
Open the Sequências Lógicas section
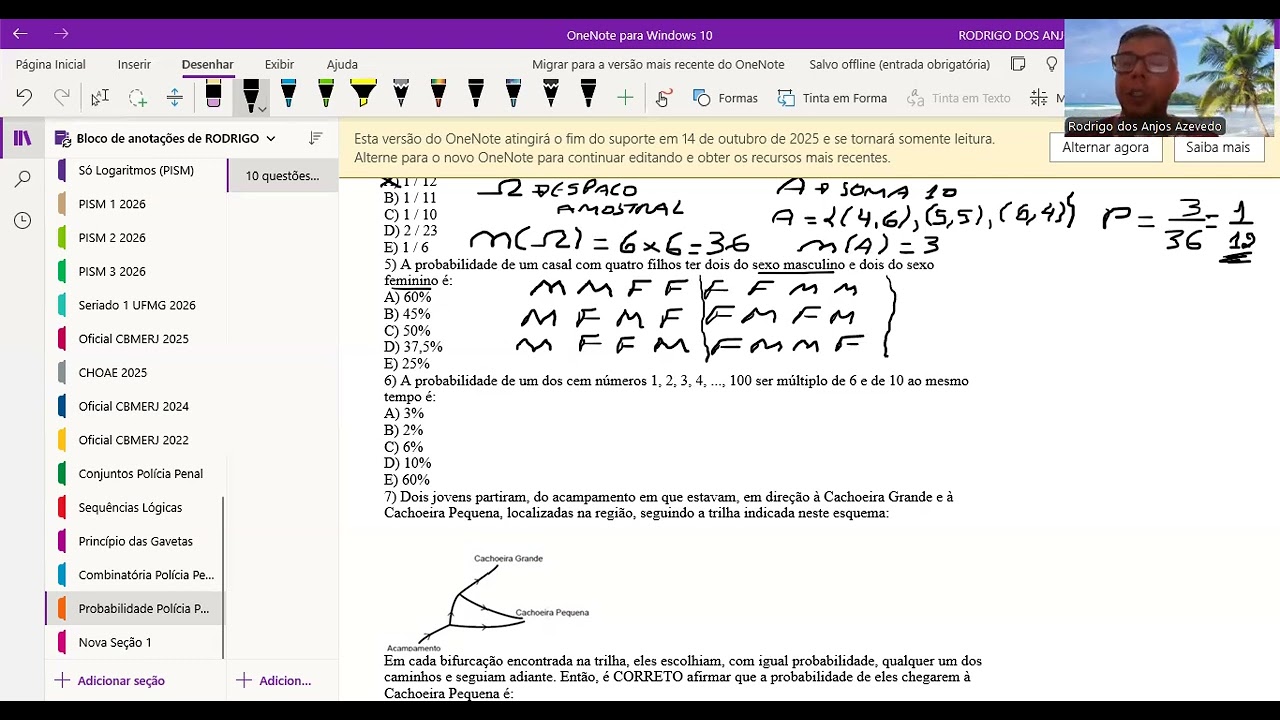[135, 508]
